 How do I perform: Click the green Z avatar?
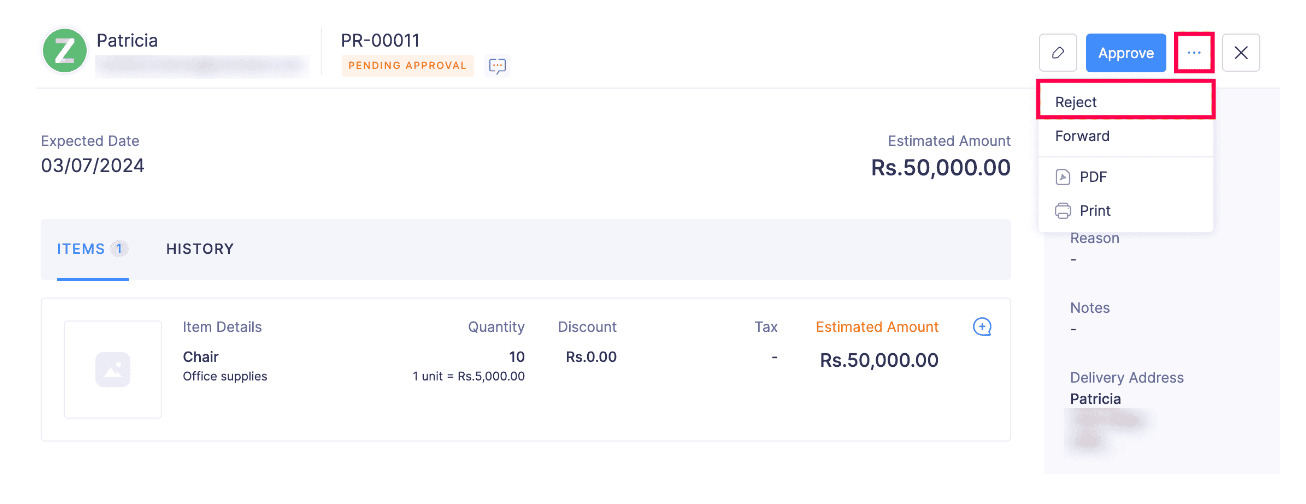coord(65,51)
